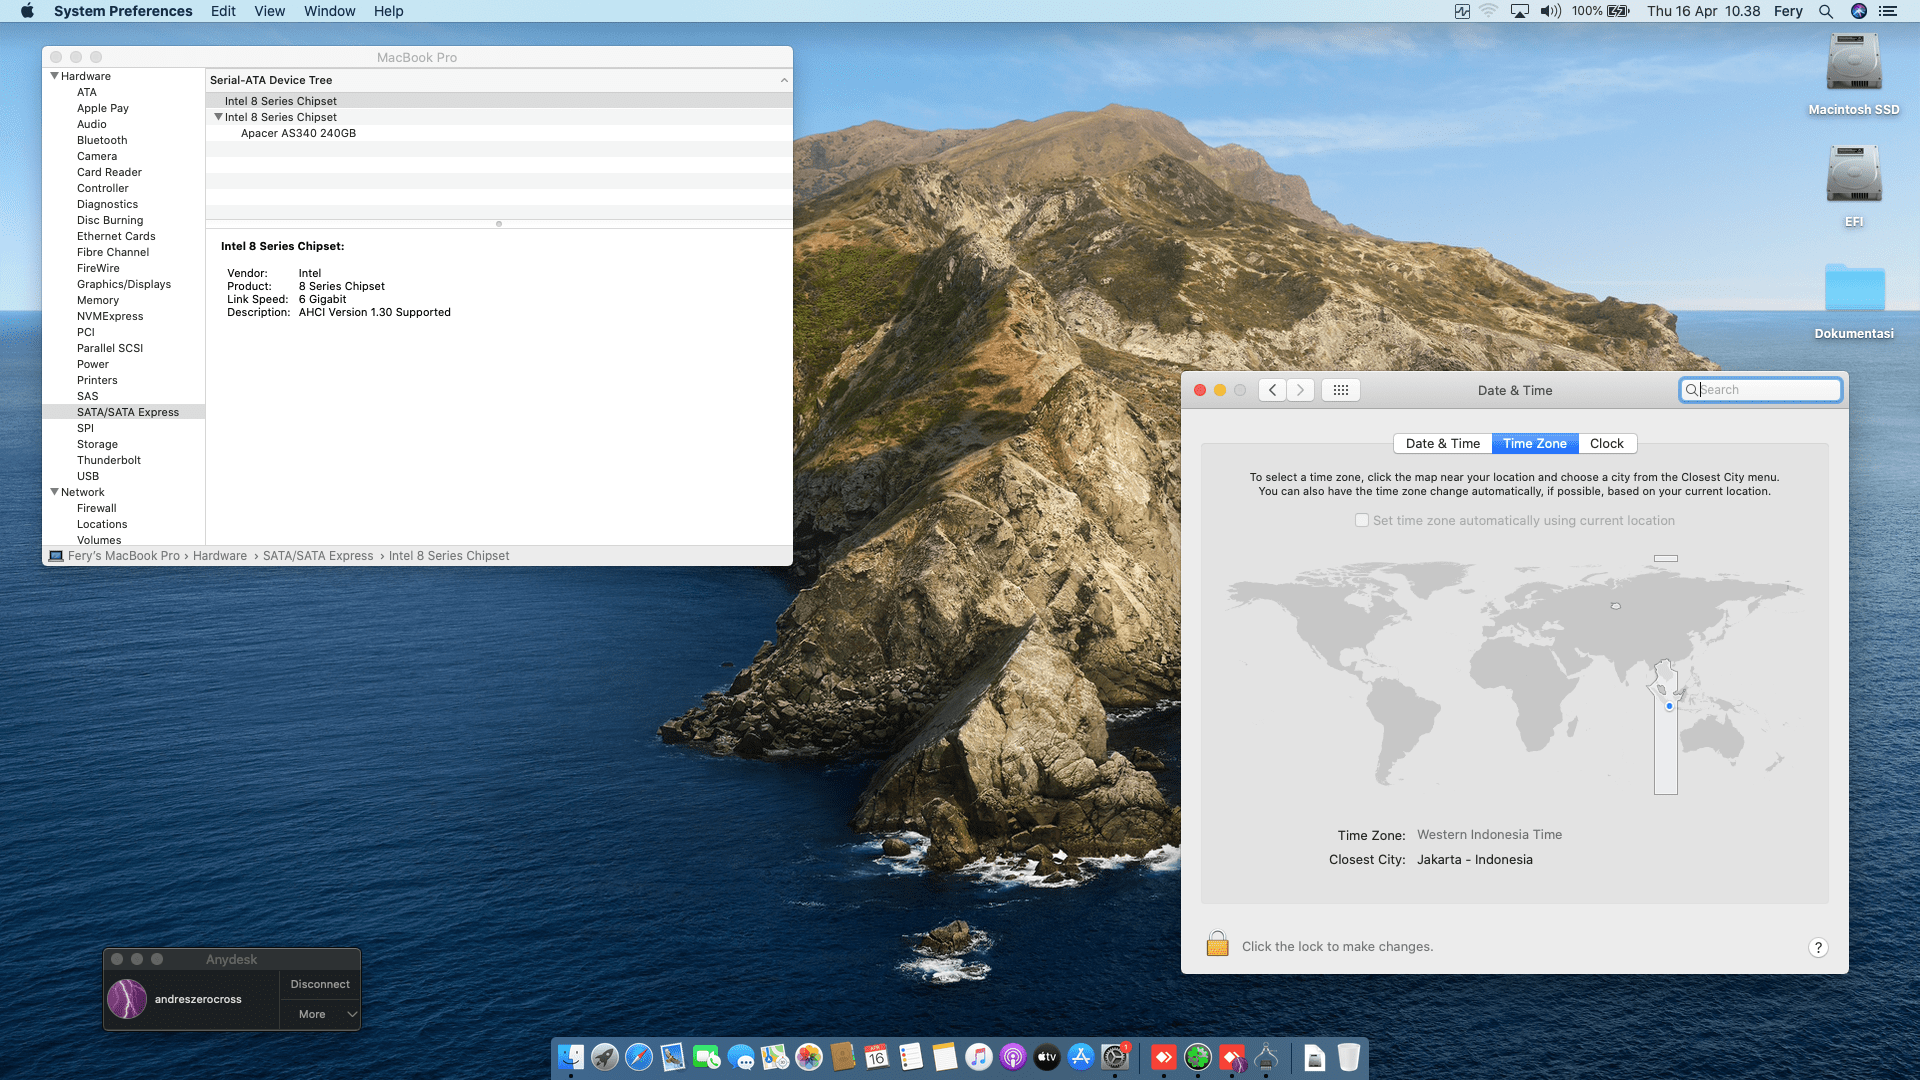Select Graphics/Displays in the sidebar

pyautogui.click(x=124, y=284)
